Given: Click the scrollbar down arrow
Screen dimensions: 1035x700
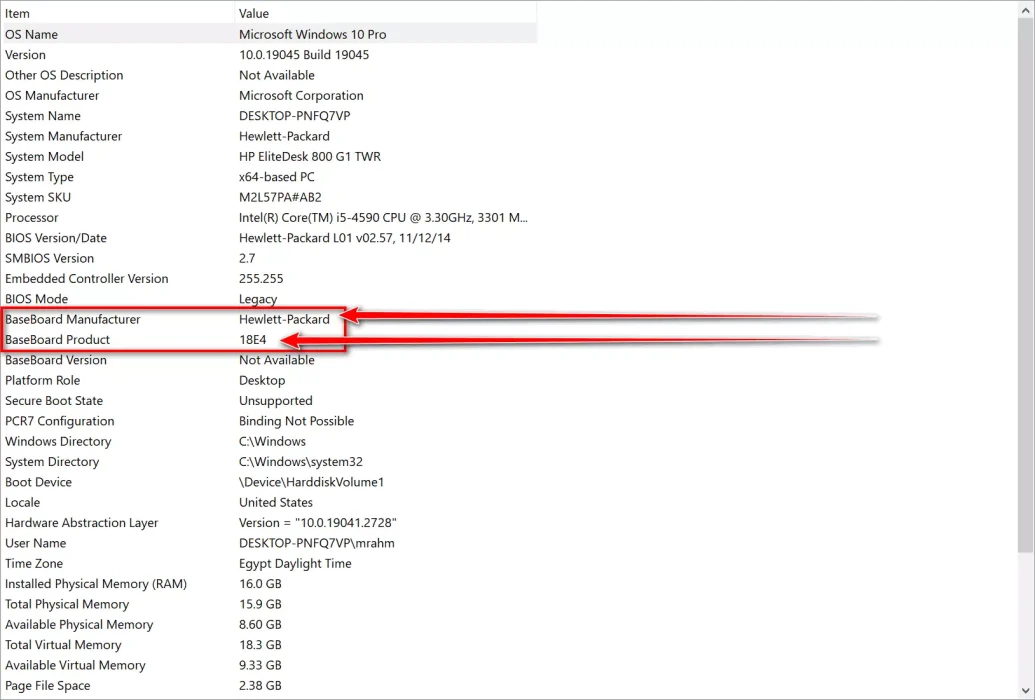Looking at the screenshot, I should 1025,691.
